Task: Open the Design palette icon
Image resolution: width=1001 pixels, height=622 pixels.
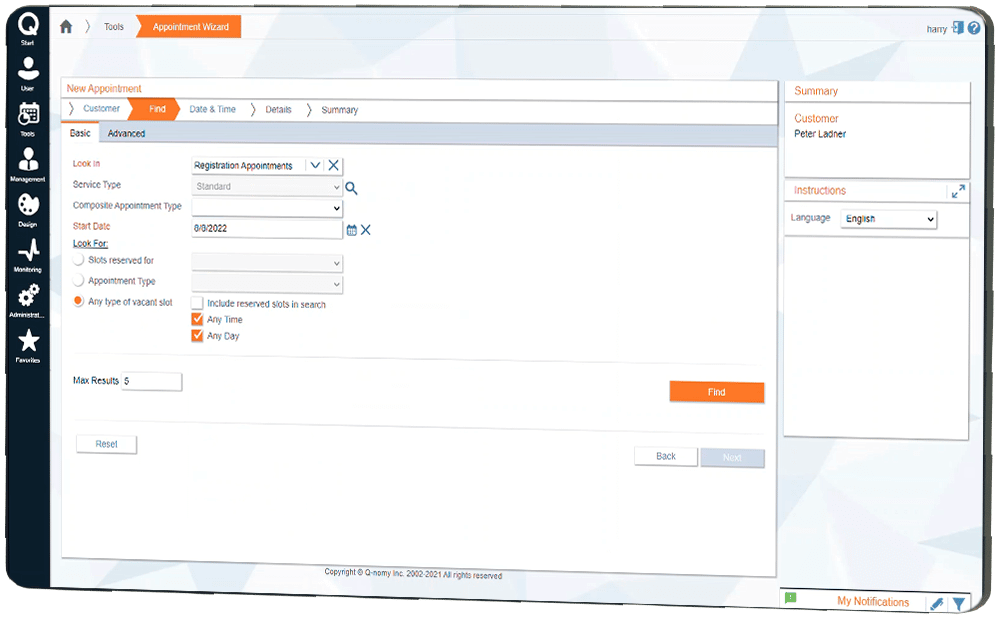Action: click(x=28, y=208)
